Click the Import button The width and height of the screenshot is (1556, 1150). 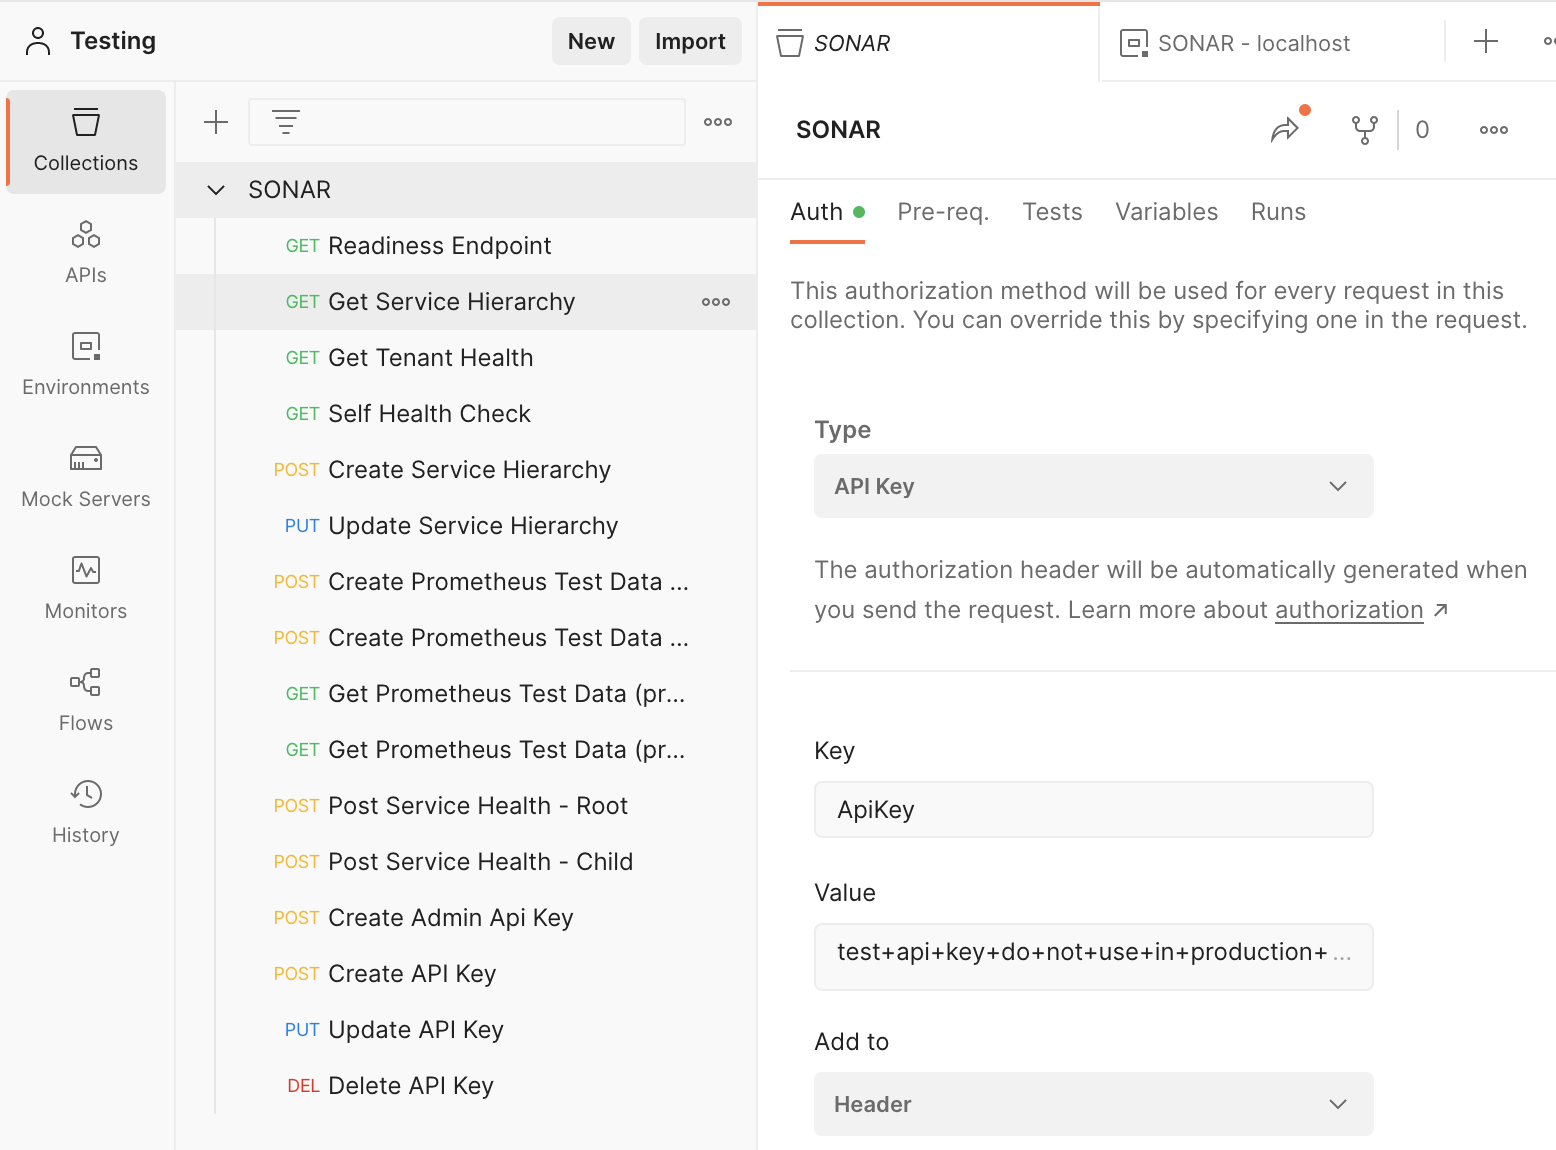tap(690, 41)
